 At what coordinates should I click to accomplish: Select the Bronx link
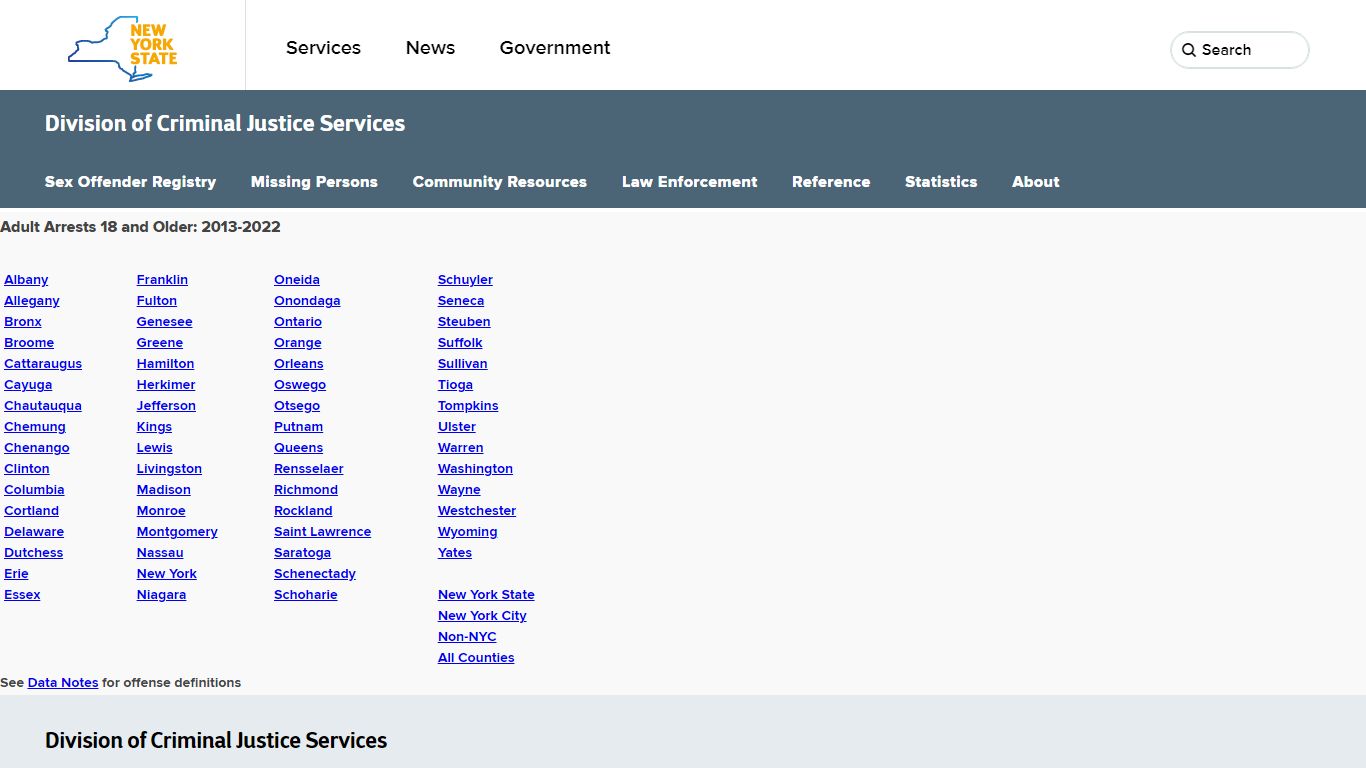point(23,322)
